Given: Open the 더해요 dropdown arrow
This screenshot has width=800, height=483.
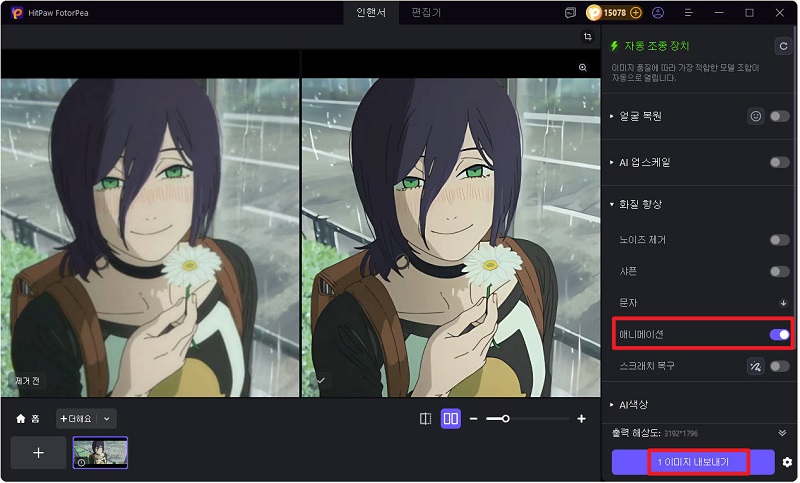Looking at the screenshot, I should coord(107,418).
